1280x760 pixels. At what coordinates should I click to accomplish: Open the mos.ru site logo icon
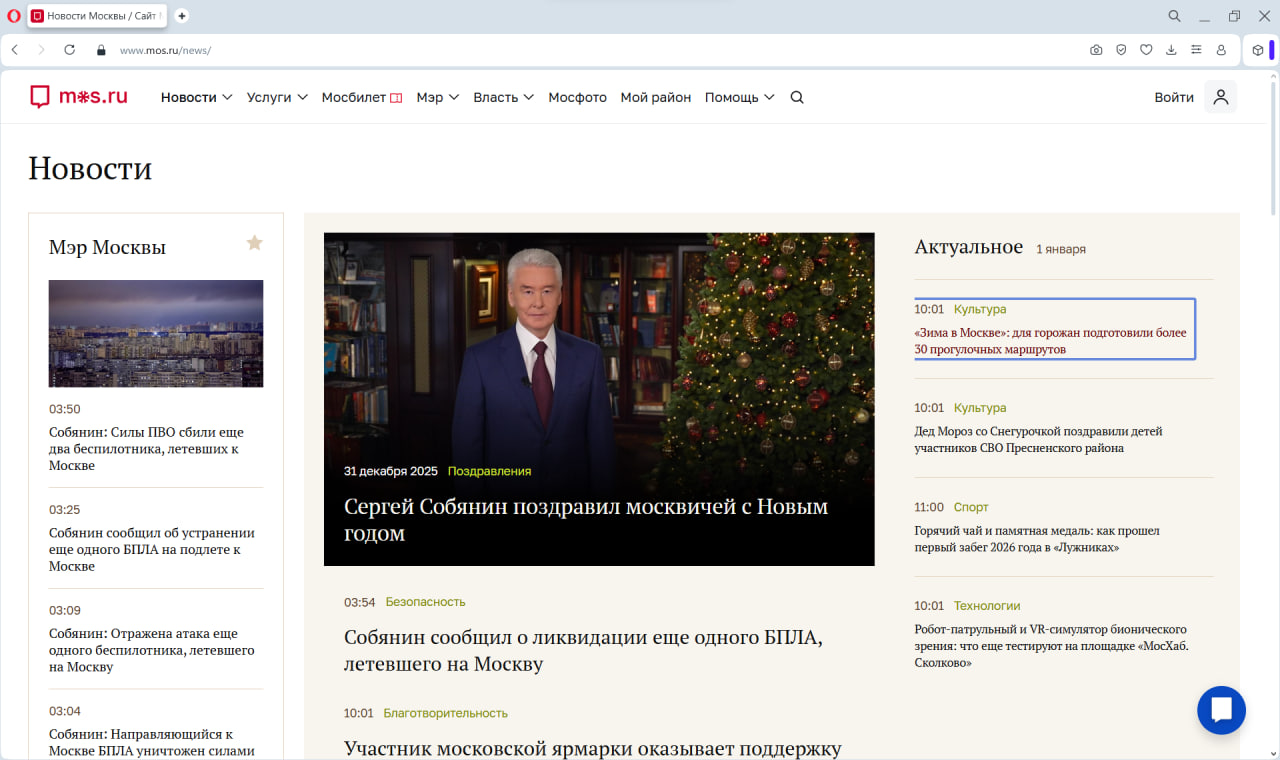[40, 96]
